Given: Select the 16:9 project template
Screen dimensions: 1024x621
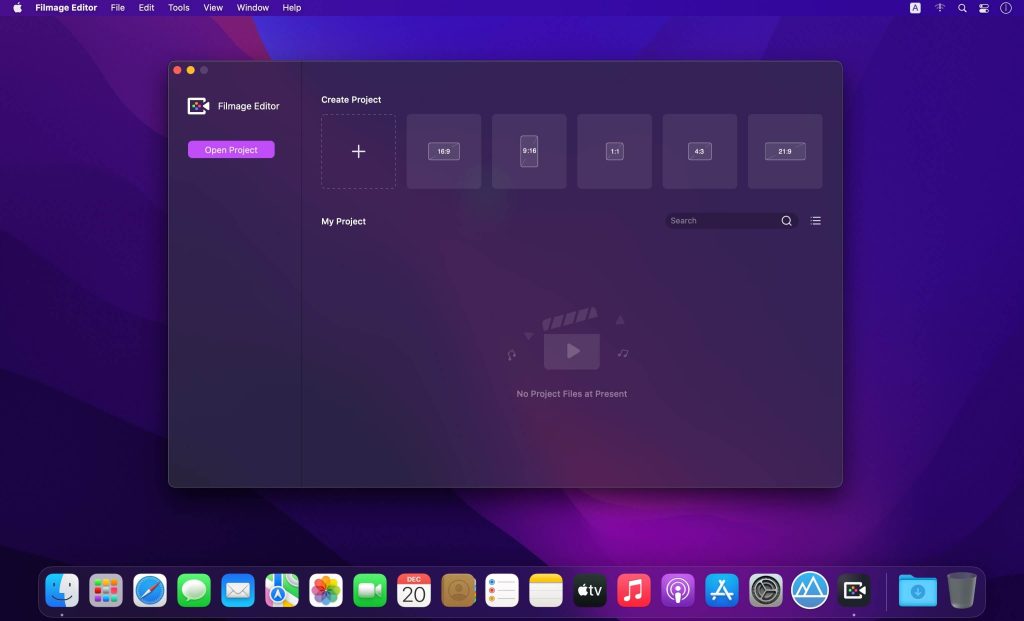Looking at the screenshot, I should 443,151.
